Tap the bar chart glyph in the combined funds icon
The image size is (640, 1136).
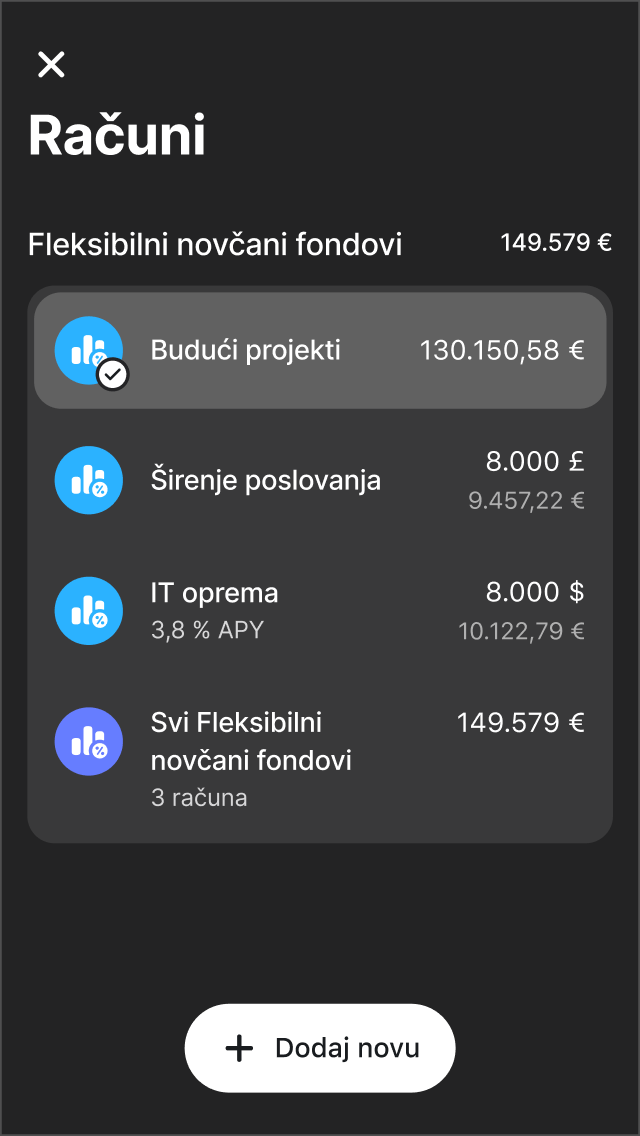point(85,738)
